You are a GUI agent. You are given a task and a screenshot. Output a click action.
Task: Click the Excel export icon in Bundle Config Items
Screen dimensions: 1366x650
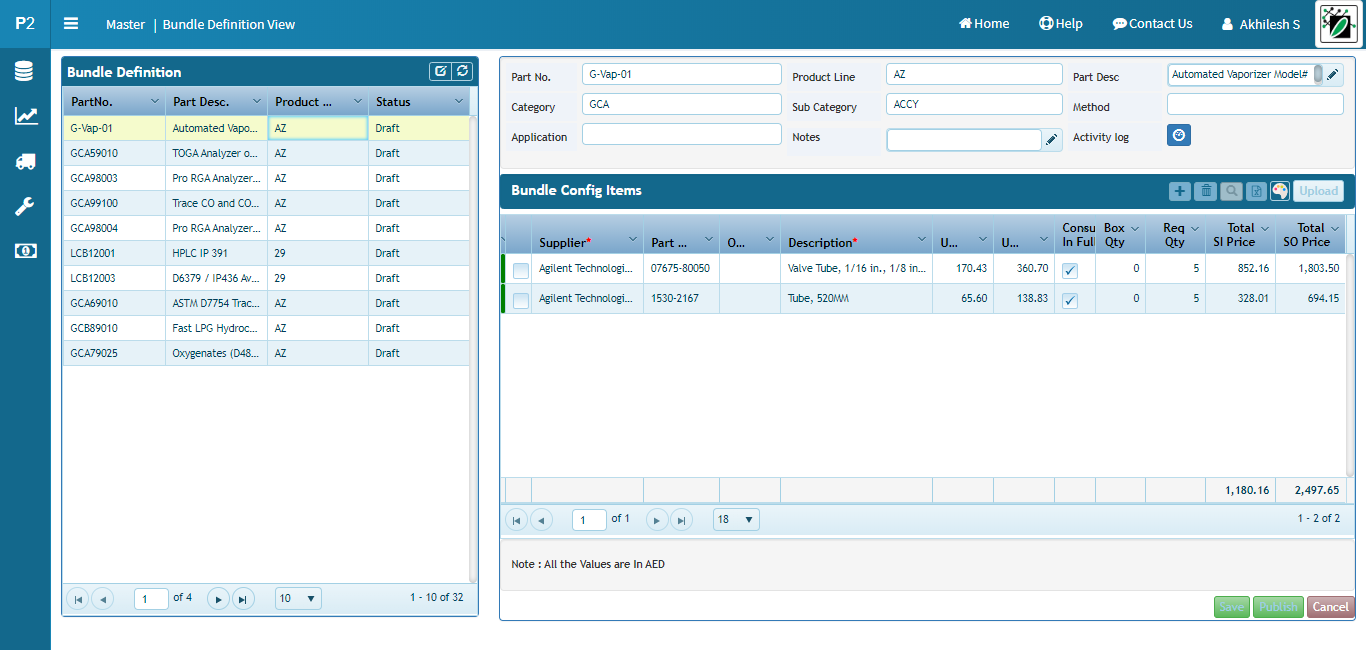1256,191
